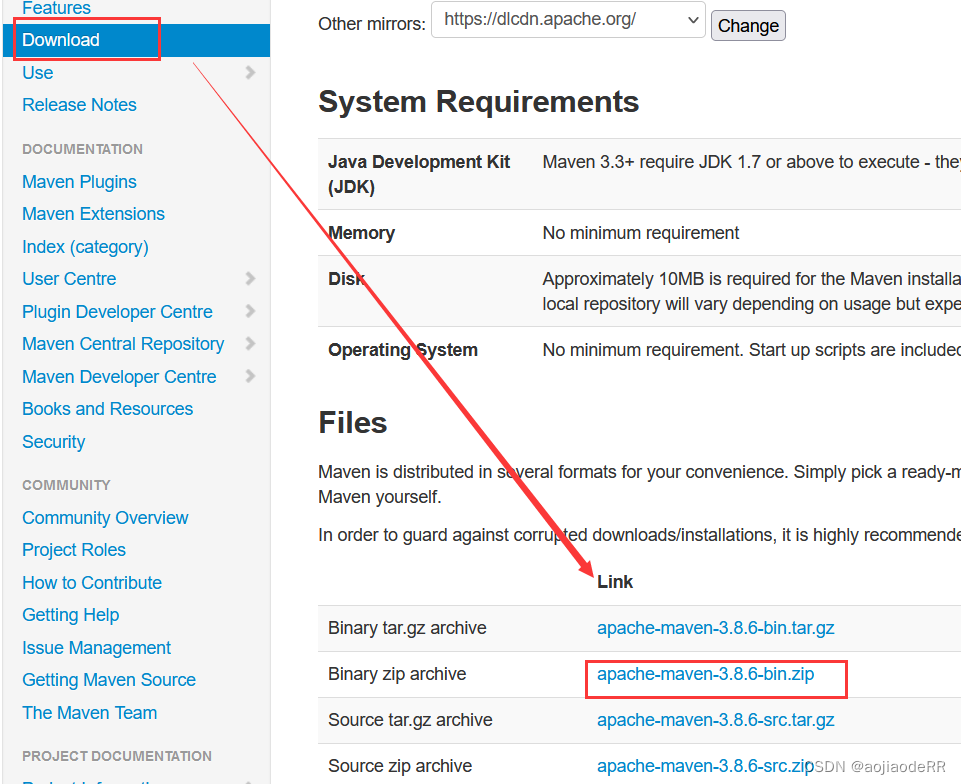Open the Features sidebar link
The image size is (961, 784).
[x=56, y=8]
